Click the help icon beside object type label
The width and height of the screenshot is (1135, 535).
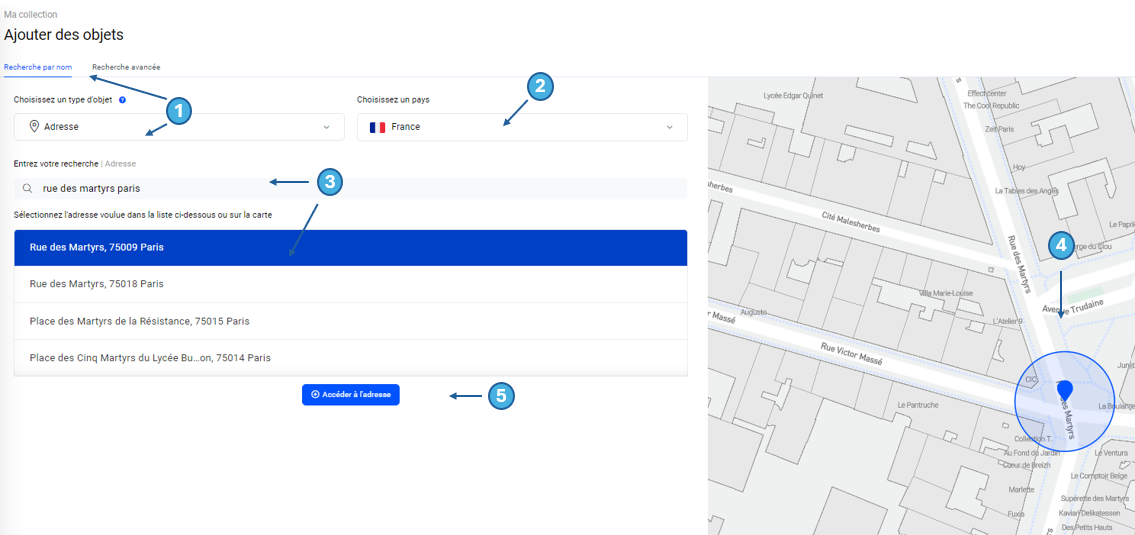click(x=122, y=100)
